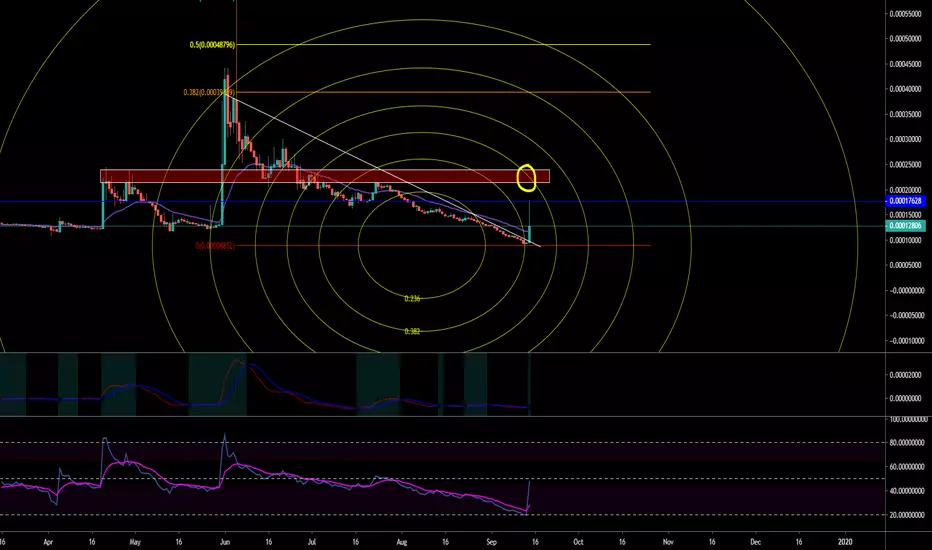932x550 pixels.
Task: Click the Dec label on time axis
Action: click(x=755, y=542)
